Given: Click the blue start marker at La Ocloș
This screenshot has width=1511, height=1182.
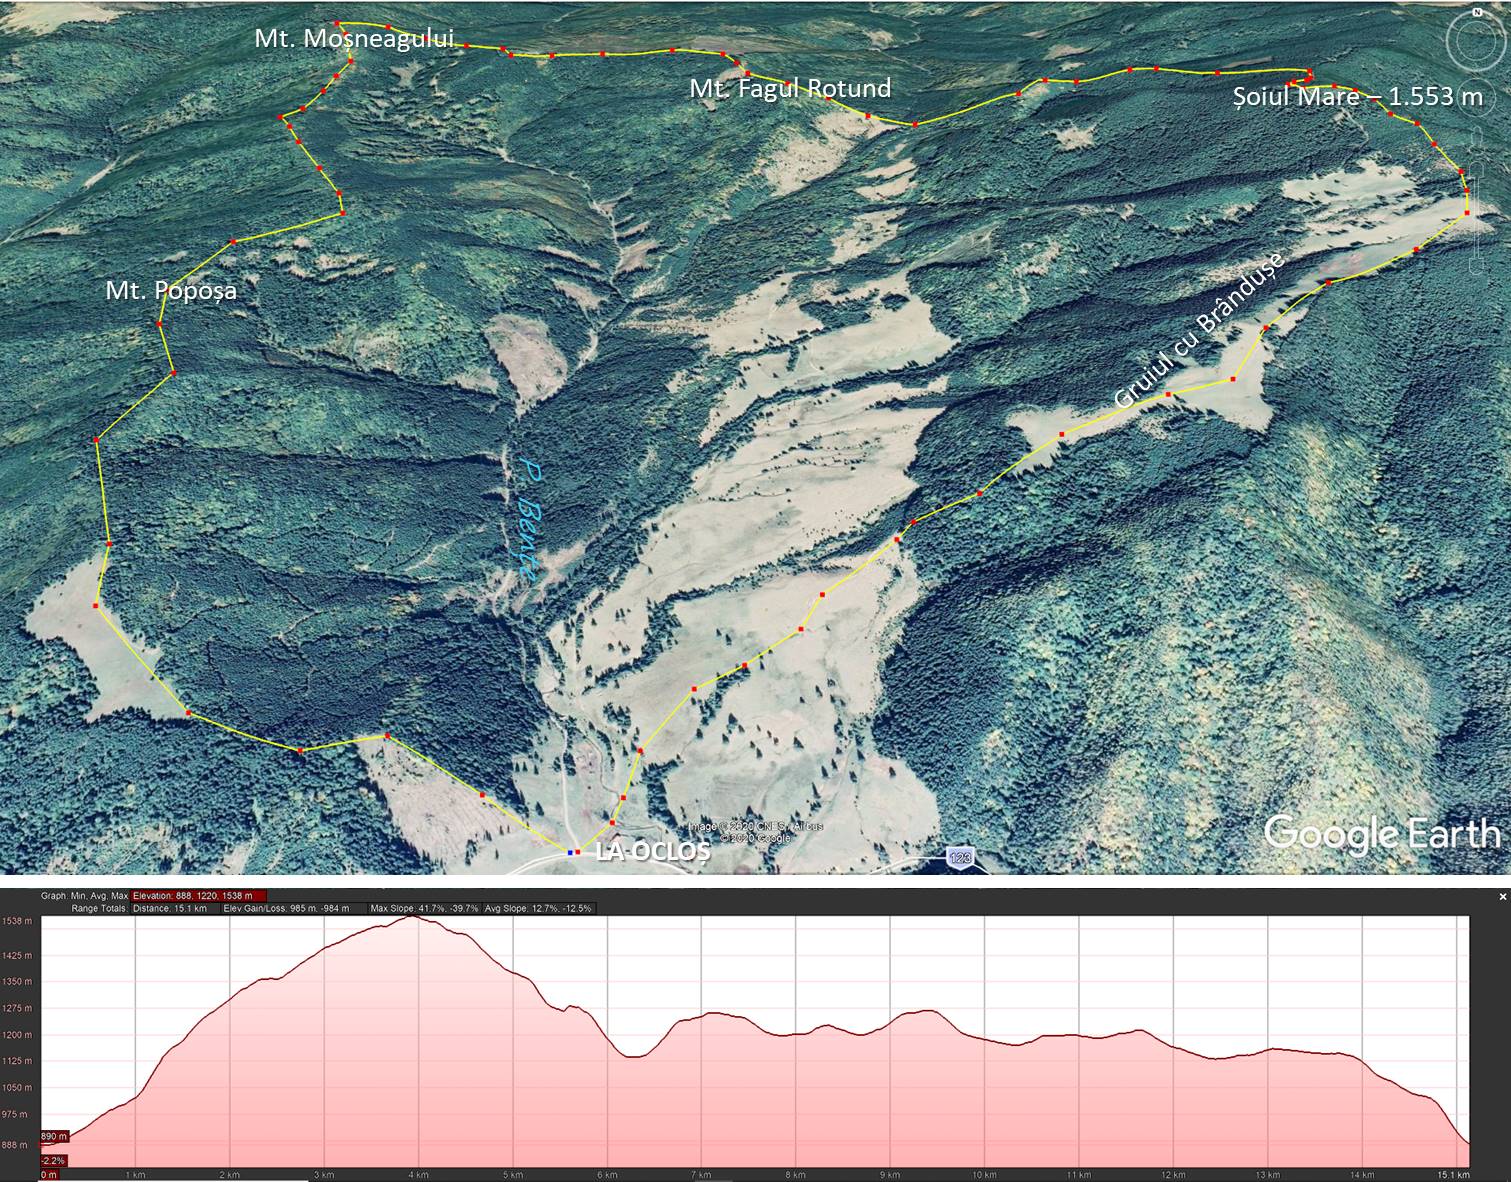Looking at the screenshot, I should pyautogui.click(x=570, y=852).
